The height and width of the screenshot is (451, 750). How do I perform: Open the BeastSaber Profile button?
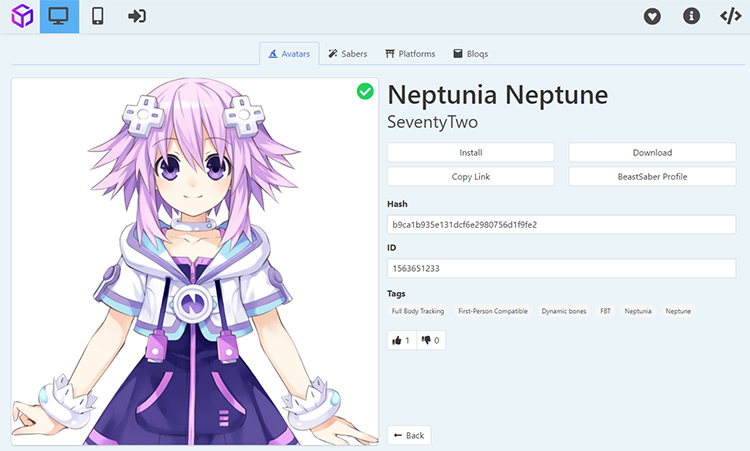[x=652, y=176]
